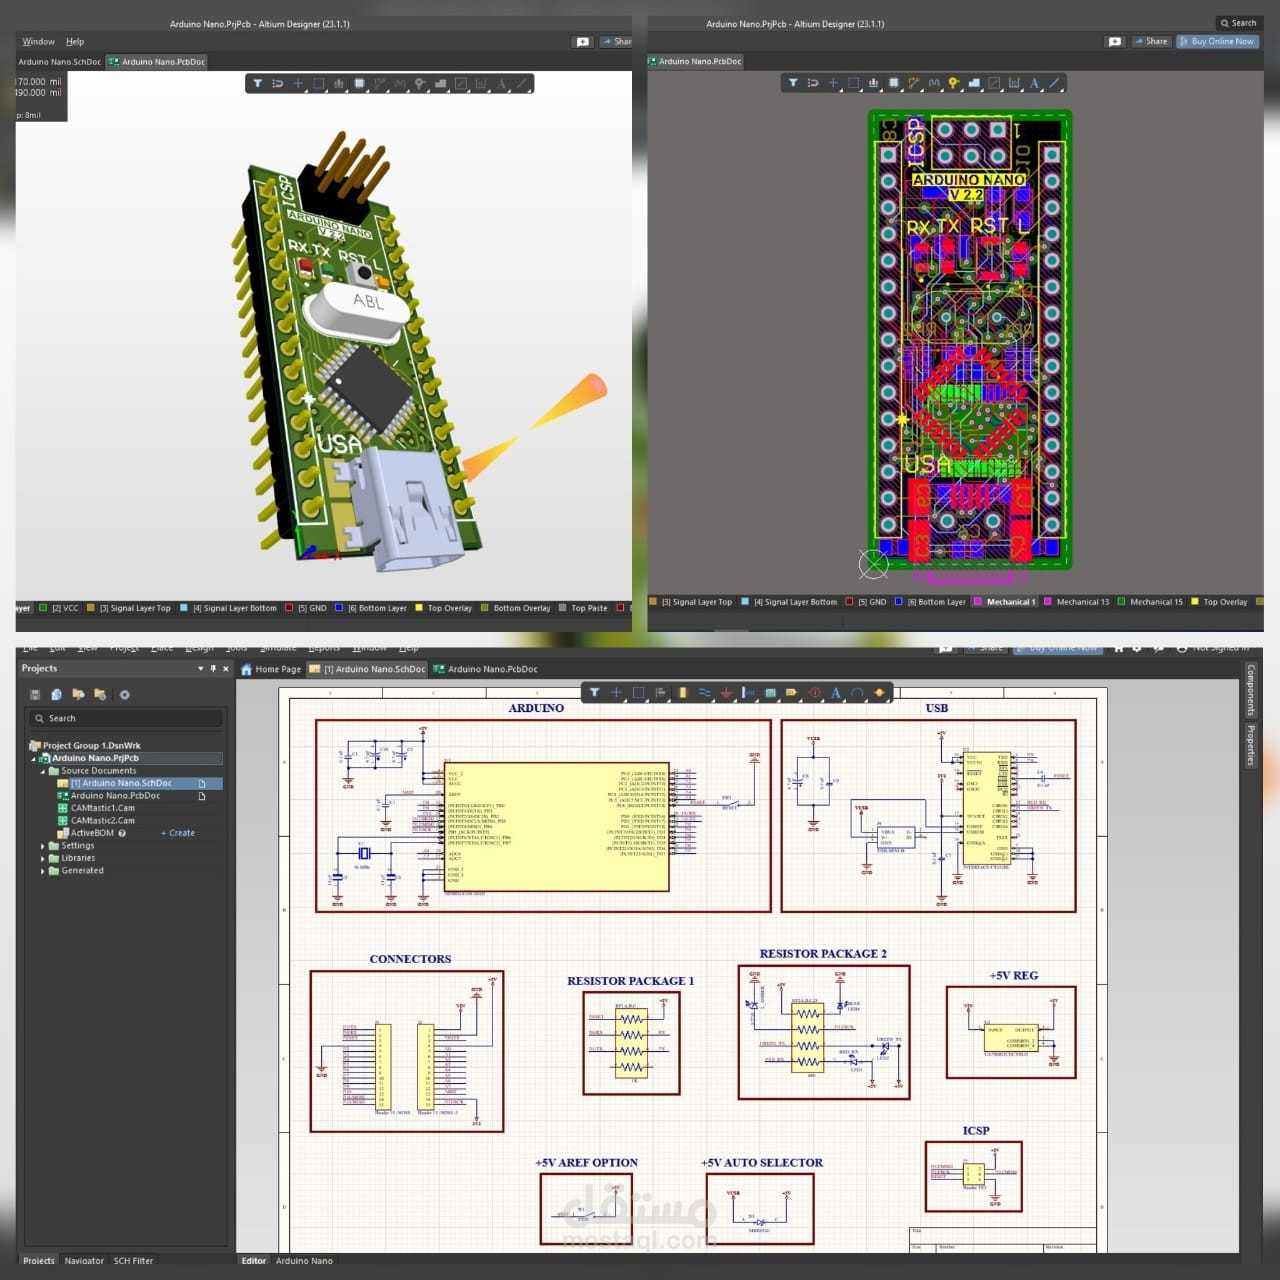The height and width of the screenshot is (1280, 1280).
Task: Click the Share button in the 2D PCB window
Action: click(x=1150, y=41)
